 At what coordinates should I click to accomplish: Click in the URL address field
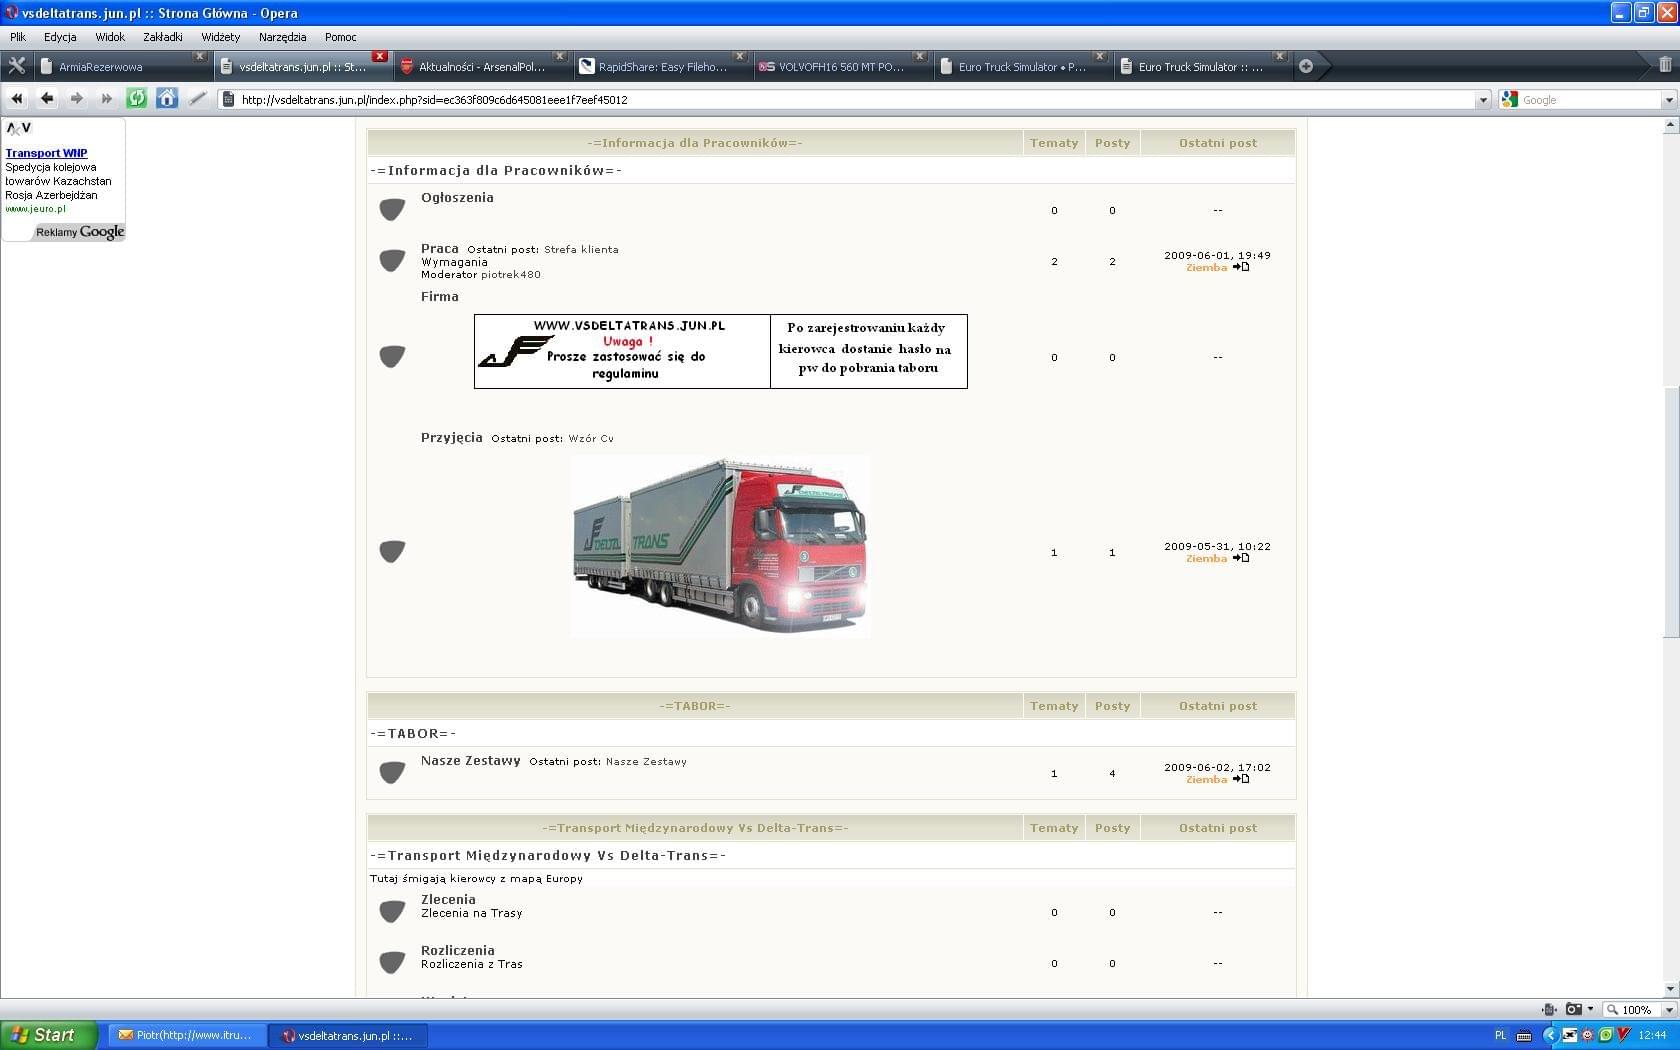855,100
